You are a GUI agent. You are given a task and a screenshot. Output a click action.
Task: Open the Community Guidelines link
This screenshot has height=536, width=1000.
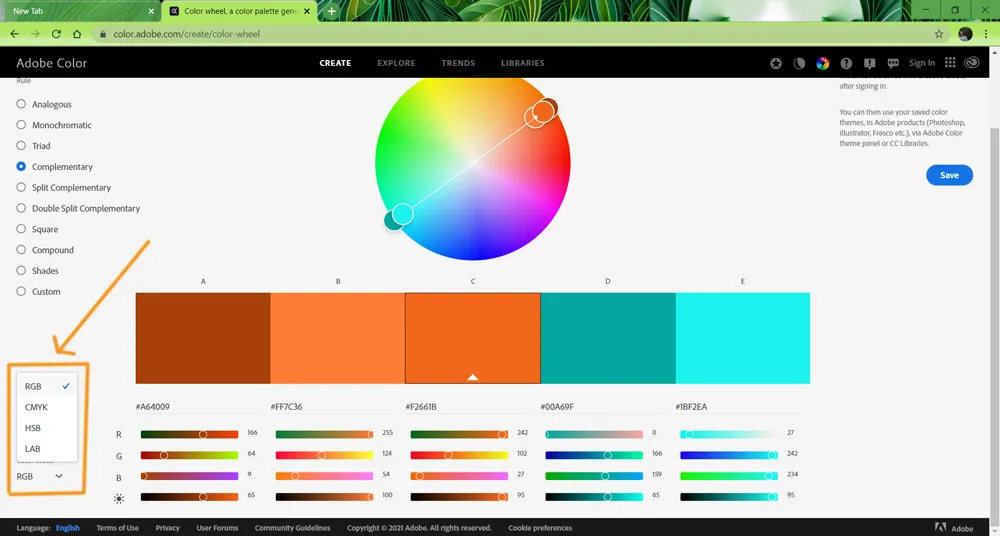click(x=293, y=528)
